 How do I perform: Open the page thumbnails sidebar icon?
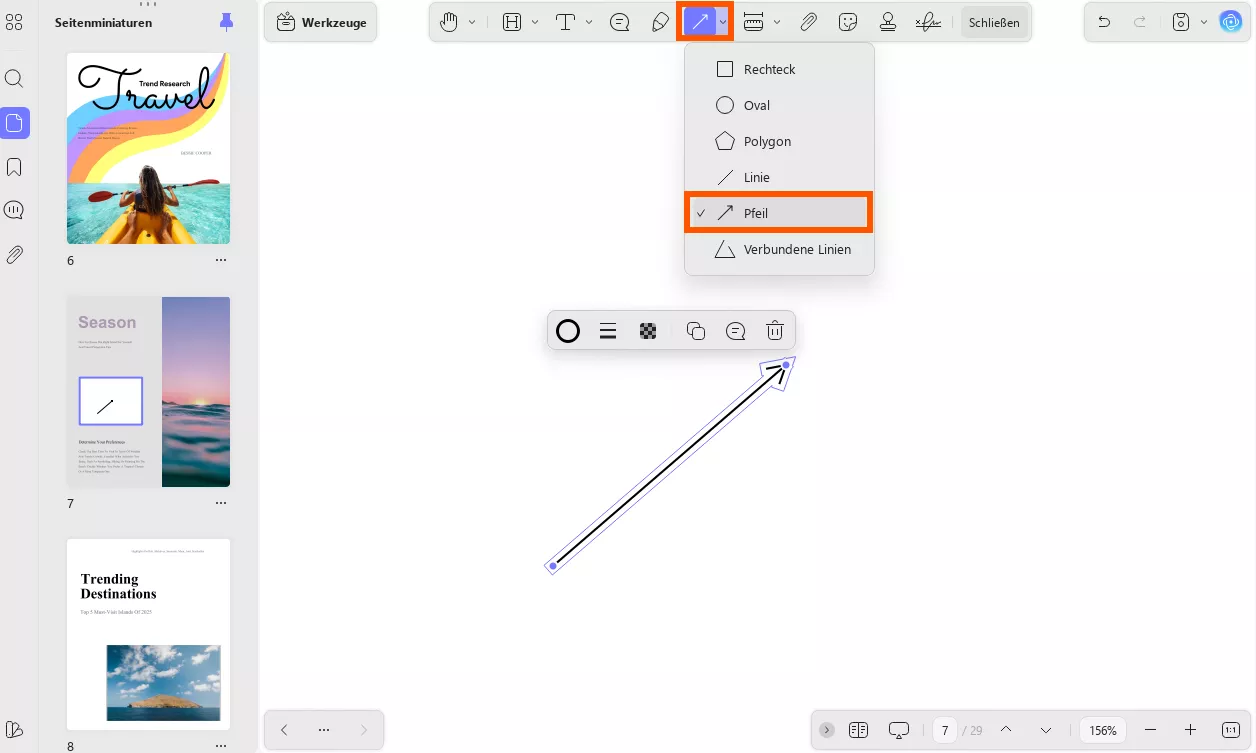tap(14, 123)
